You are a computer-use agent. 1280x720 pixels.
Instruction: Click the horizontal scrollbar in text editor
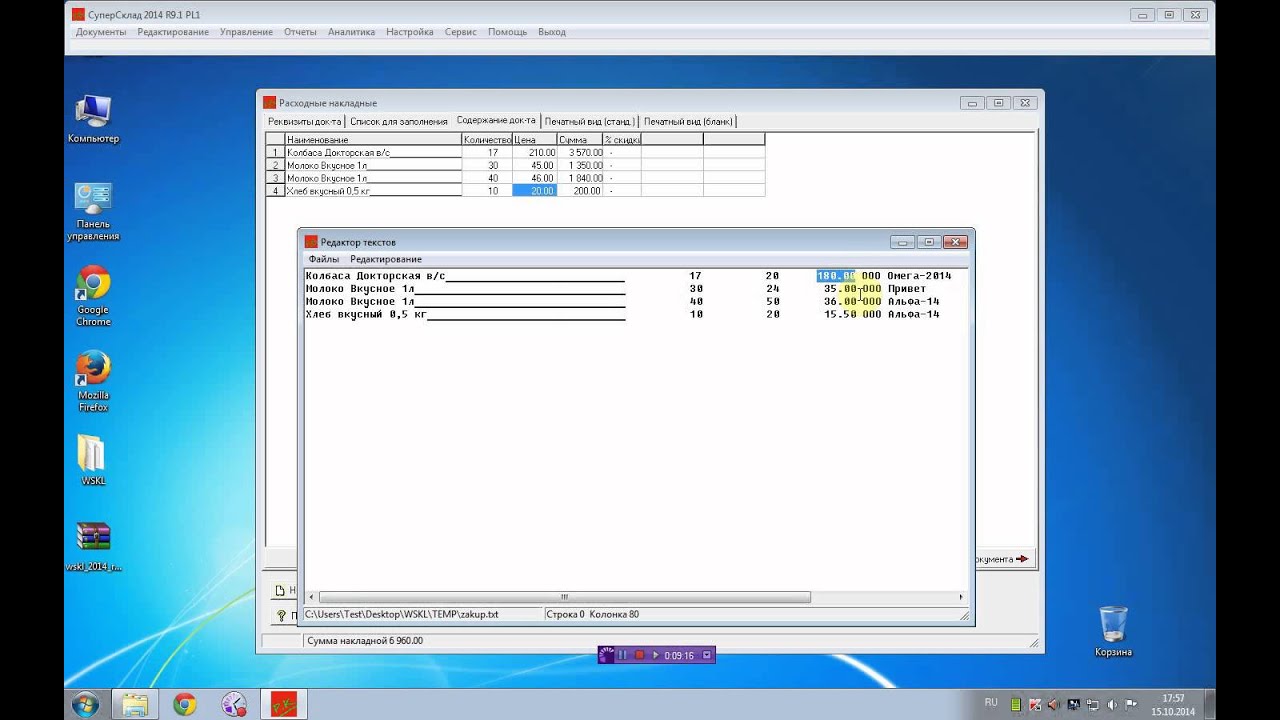pos(564,597)
